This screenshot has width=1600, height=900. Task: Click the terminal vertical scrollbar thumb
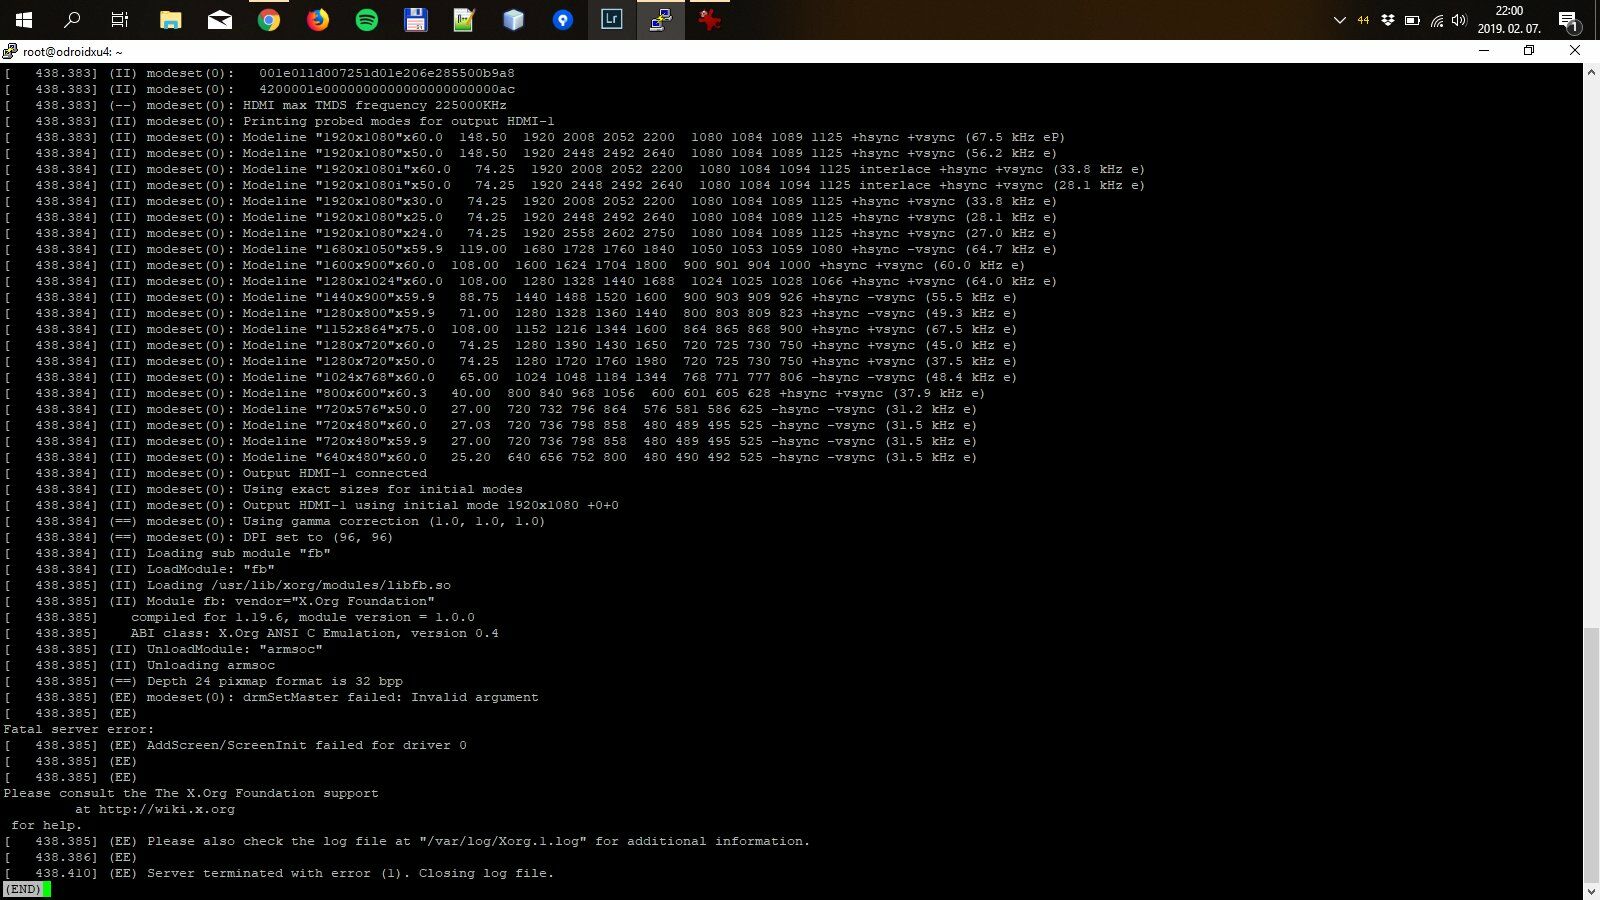(x=1591, y=755)
